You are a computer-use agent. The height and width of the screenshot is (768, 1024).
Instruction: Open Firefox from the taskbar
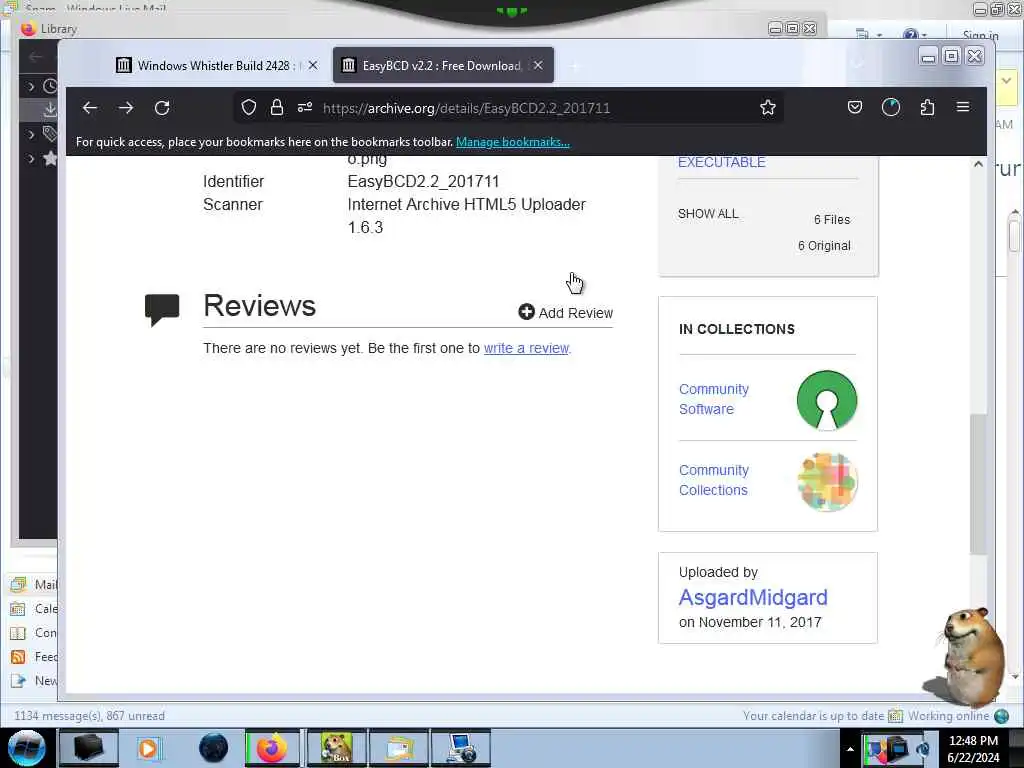coord(272,748)
